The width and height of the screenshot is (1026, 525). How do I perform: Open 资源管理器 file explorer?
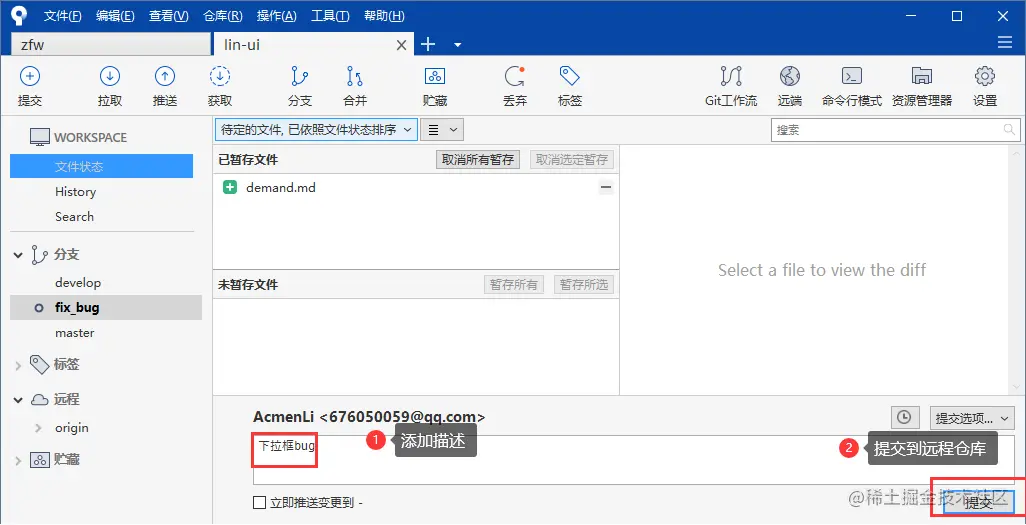pyautogui.click(x=922, y=86)
